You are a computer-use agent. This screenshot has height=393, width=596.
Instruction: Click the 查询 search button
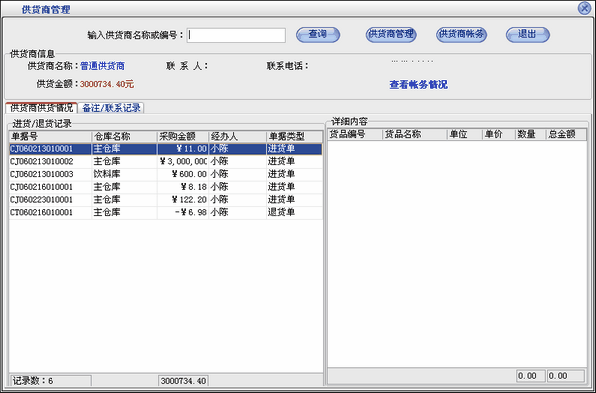318,35
